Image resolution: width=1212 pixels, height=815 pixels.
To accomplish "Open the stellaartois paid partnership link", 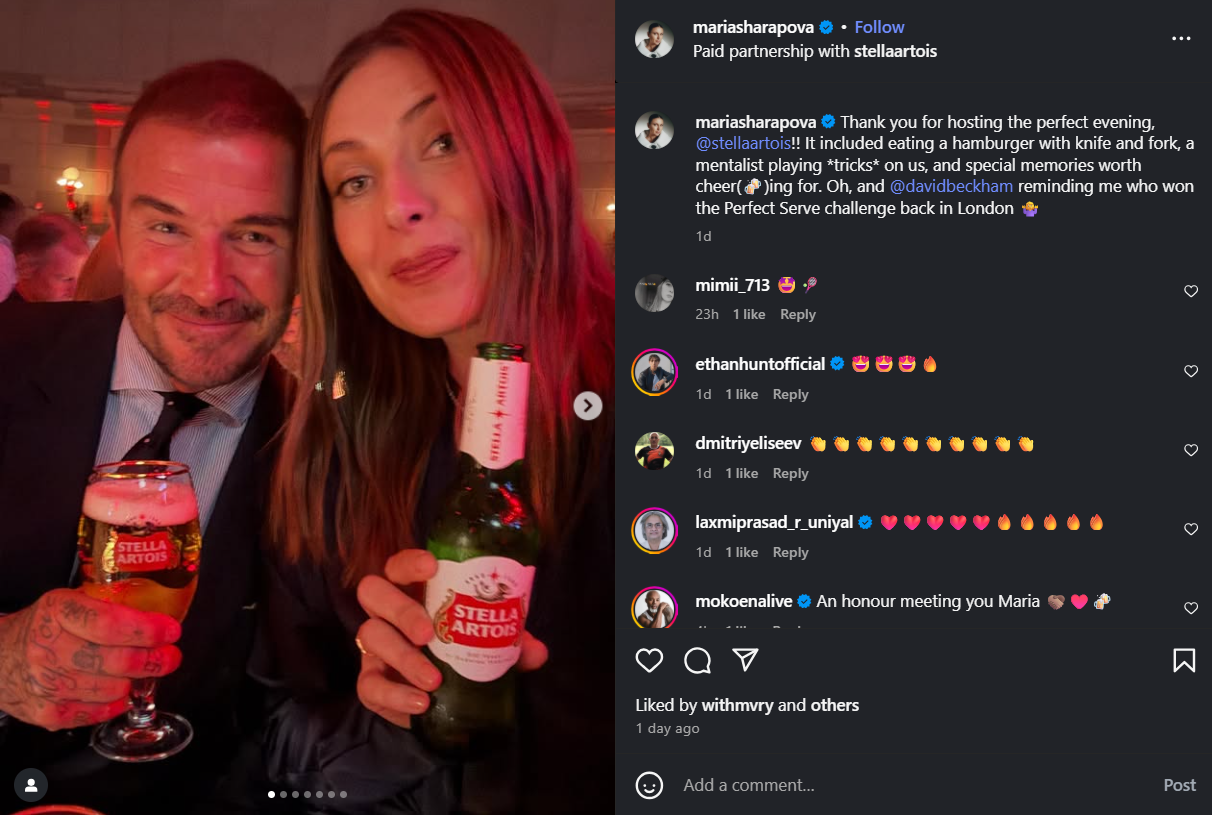I will coord(895,51).
